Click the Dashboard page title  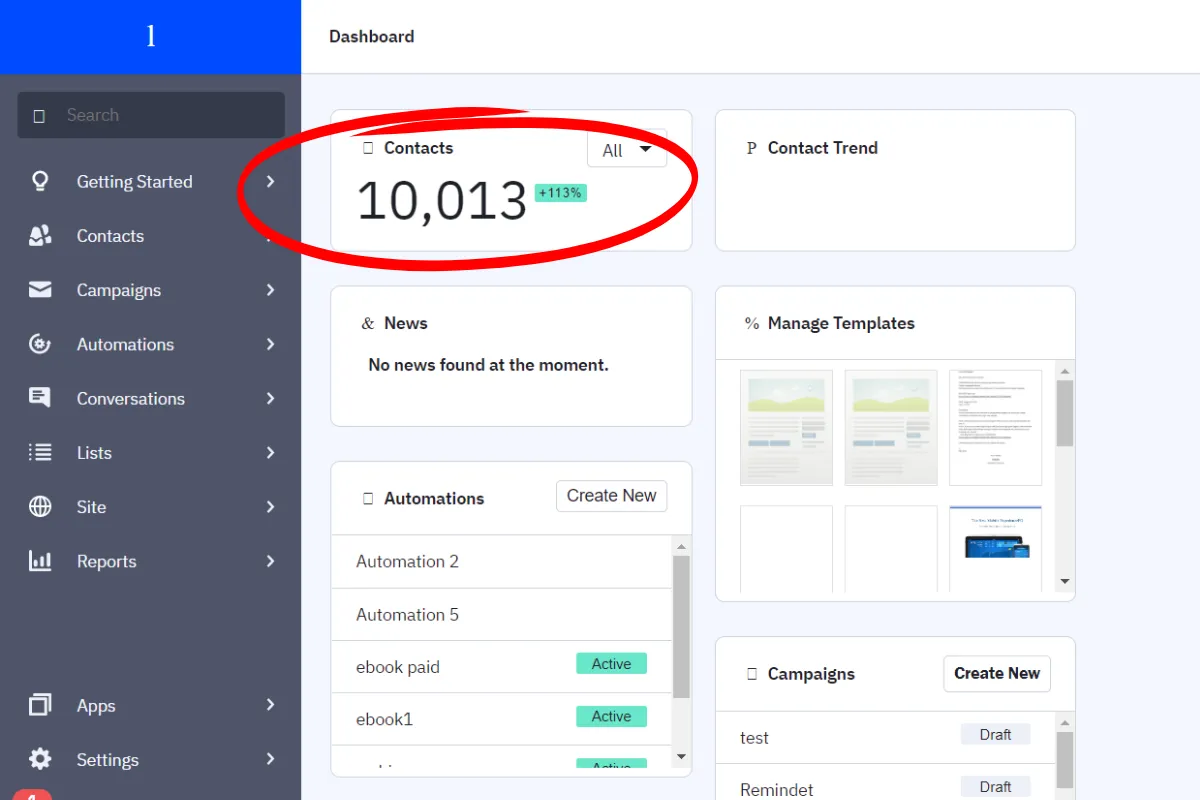(x=371, y=37)
